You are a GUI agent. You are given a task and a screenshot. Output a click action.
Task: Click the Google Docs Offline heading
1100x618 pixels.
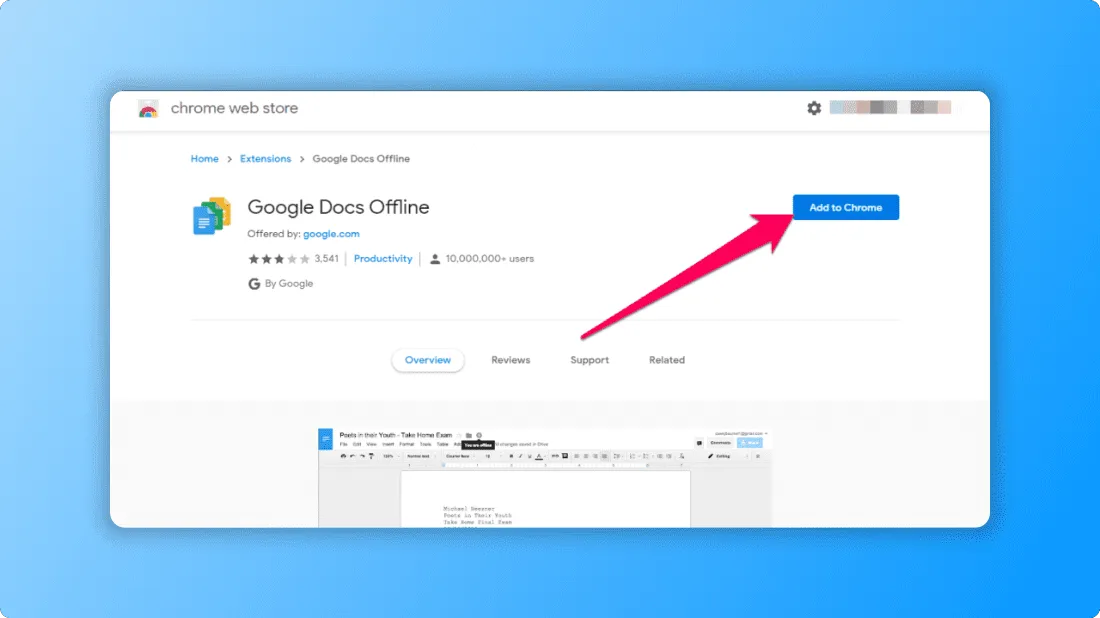[338, 207]
